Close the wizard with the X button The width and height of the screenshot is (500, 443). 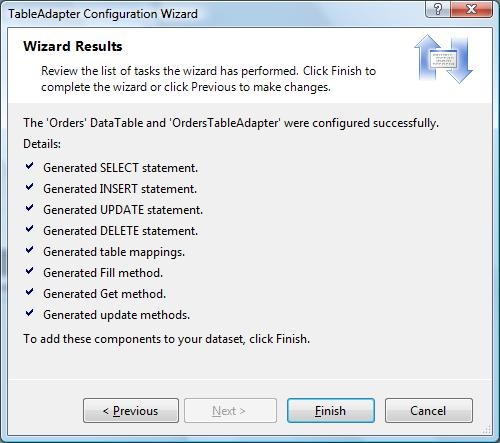click(x=471, y=9)
